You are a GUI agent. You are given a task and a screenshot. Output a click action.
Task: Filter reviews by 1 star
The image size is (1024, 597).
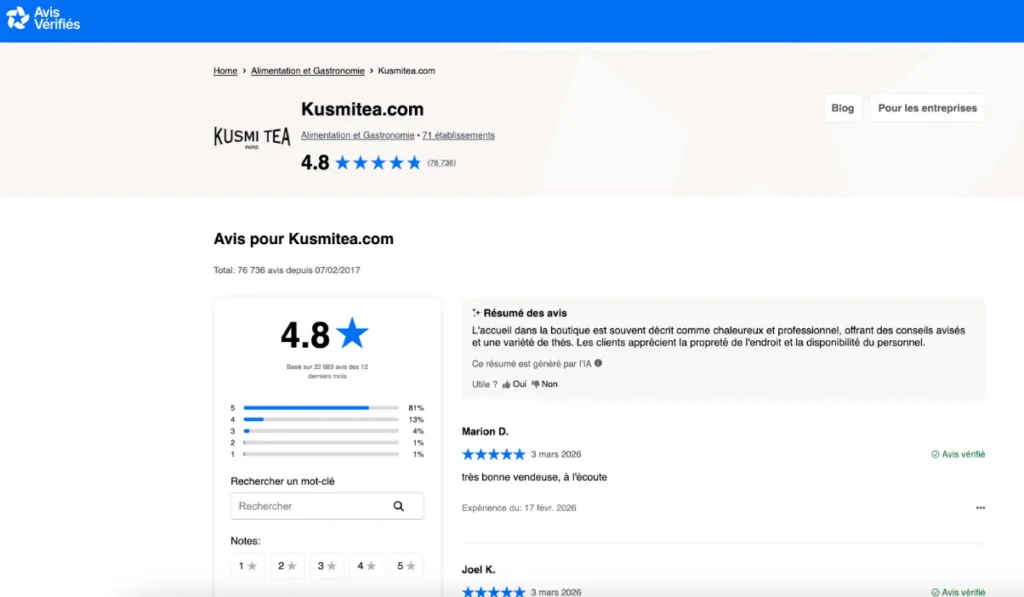(x=247, y=566)
